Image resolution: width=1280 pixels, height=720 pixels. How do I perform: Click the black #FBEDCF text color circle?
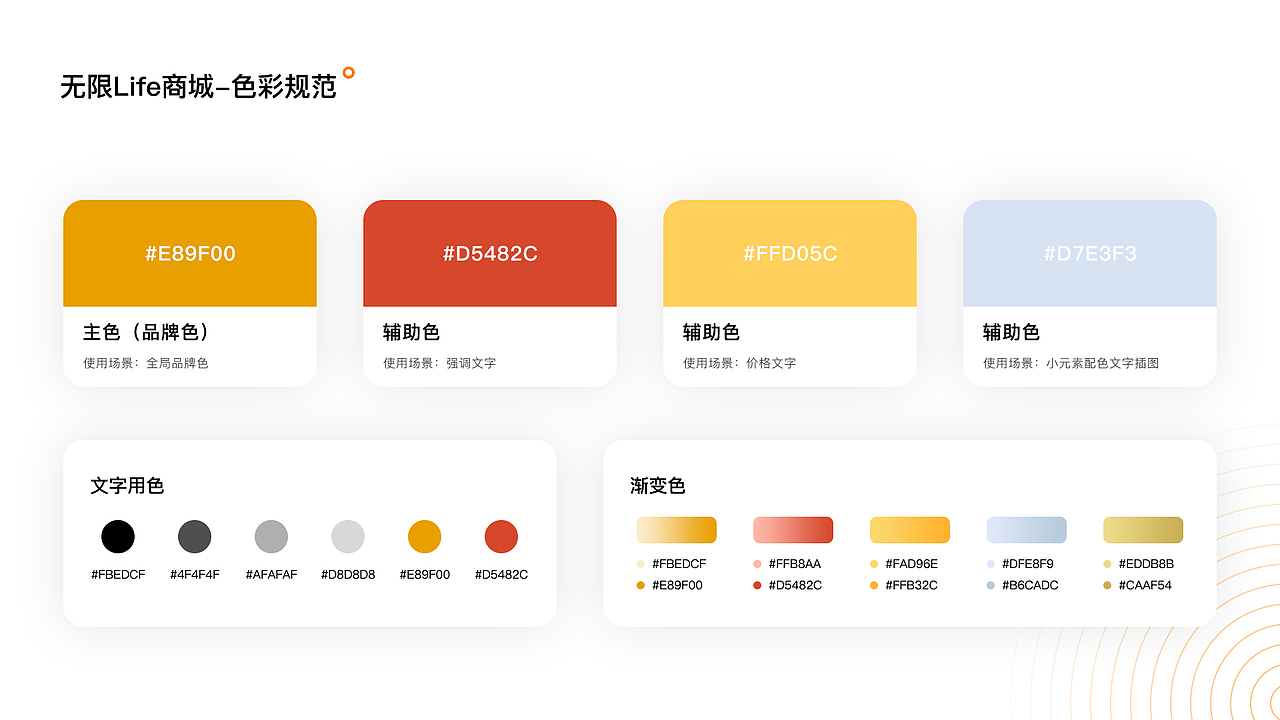pyautogui.click(x=118, y=536)
